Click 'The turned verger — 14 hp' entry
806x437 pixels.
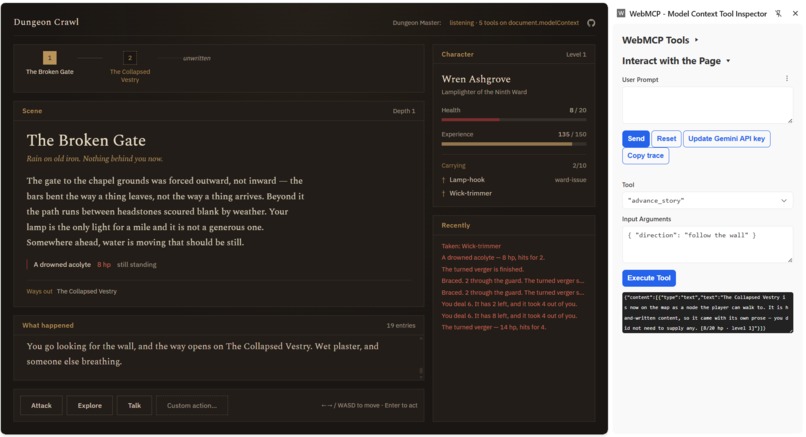[x=494, y=327]
